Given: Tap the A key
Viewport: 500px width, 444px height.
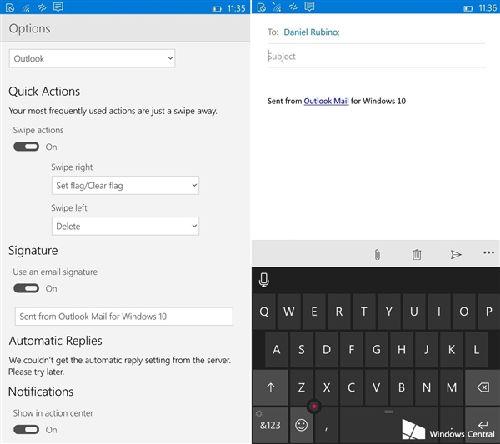Looking at the screenshot, I should [276, 349].
